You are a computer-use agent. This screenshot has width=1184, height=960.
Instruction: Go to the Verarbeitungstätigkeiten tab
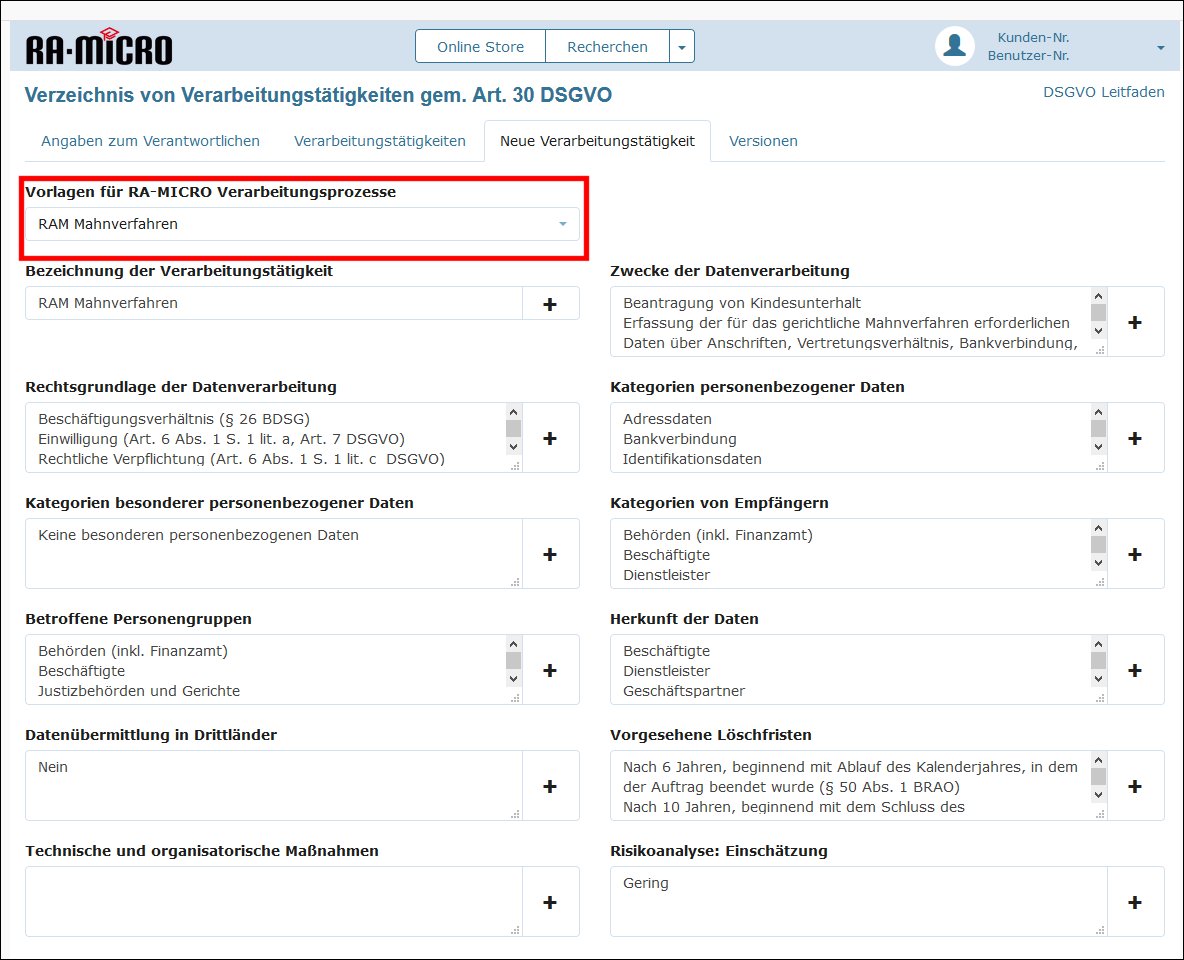[379, 141]
